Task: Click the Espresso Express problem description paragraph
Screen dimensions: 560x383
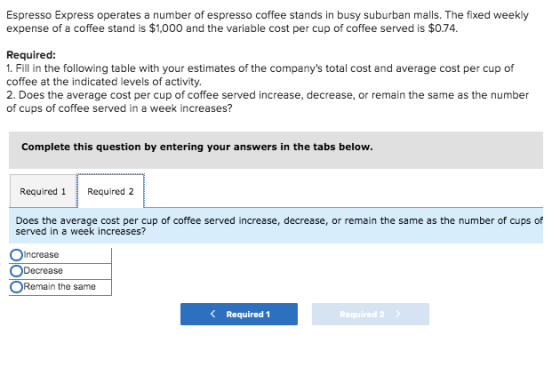Action: pos(267,22)
